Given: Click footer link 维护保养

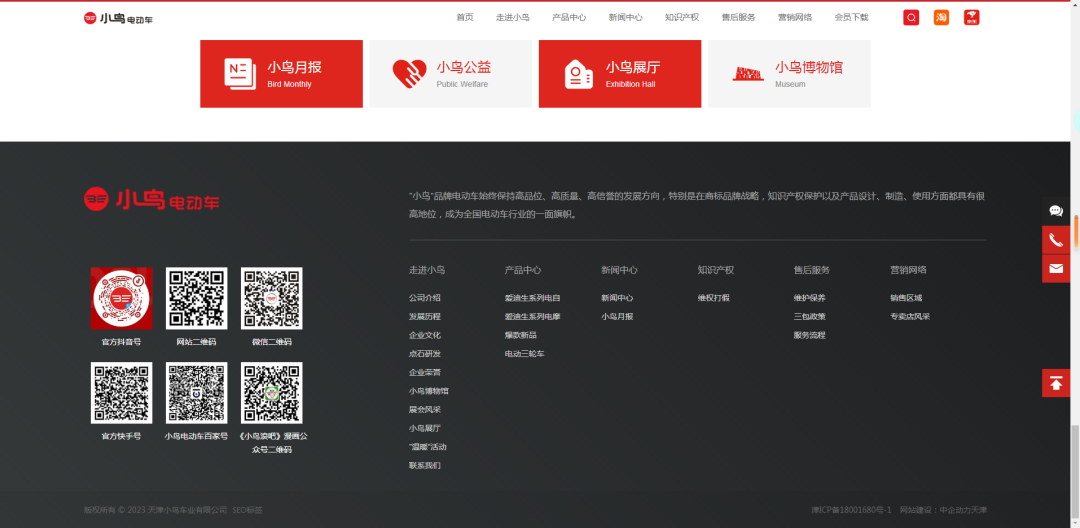Looking at the screenshot, I should pyautogui.click(x=809, y=298).
